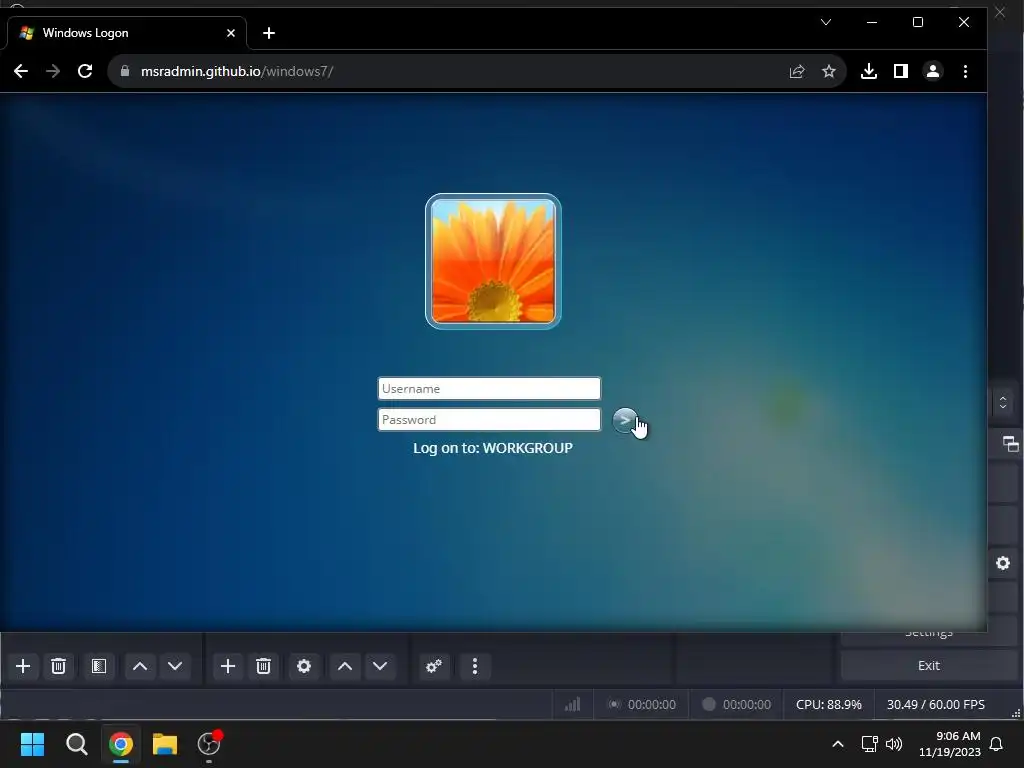Open volume speaker tray icon
Viewport: 1024px width, 768px height.
[894, 744]
